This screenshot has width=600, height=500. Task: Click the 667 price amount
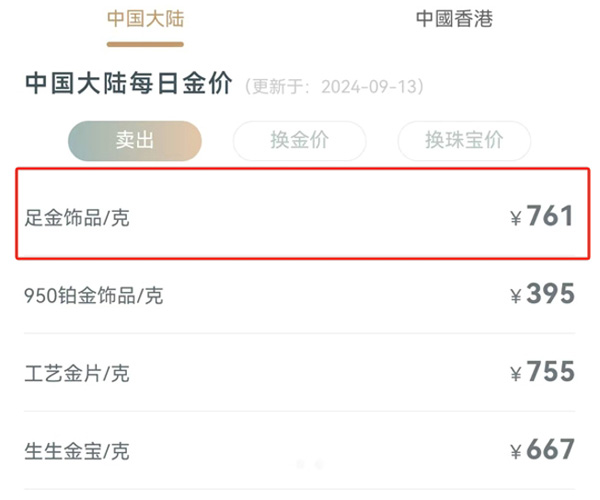pos(550,449)
